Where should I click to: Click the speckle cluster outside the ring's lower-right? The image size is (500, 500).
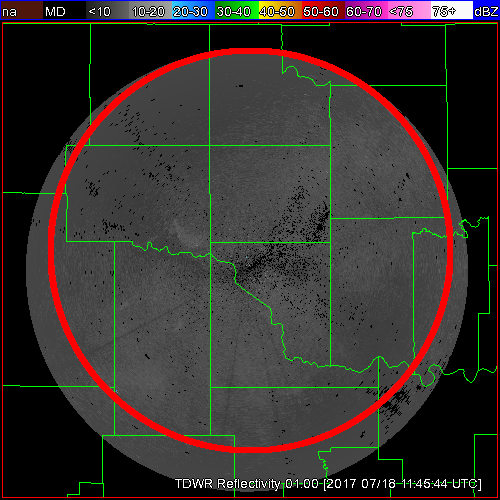click(x=397, y=400)
